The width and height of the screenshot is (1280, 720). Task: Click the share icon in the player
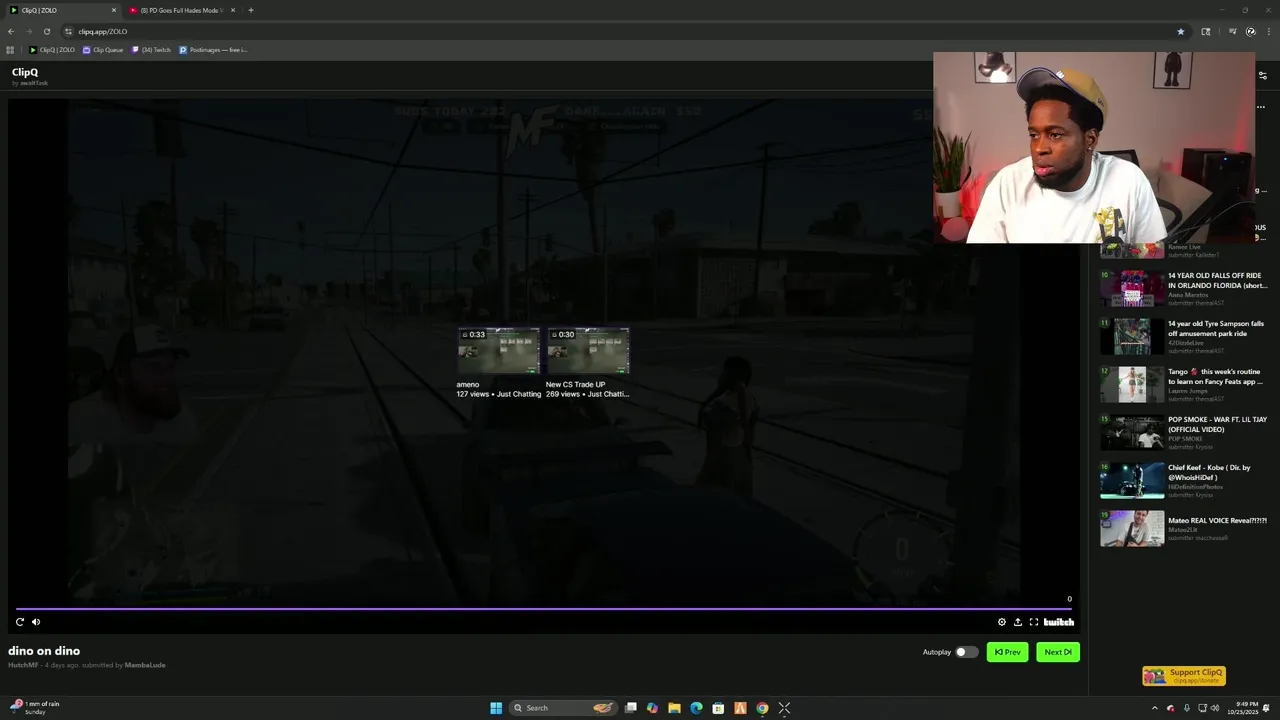tap(1018, 622)
